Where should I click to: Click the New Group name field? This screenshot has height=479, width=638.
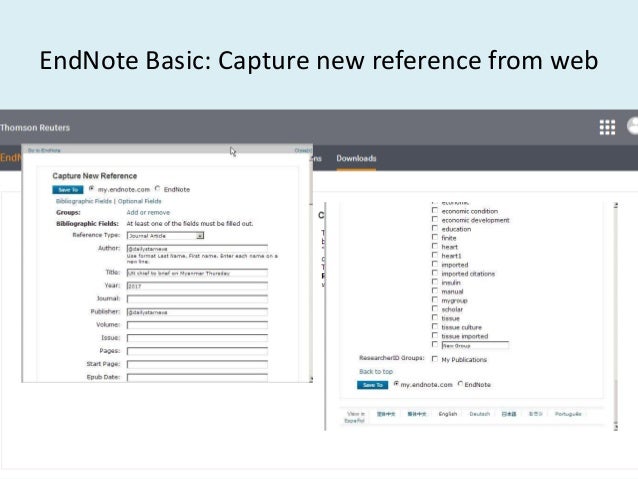point(475,346)
